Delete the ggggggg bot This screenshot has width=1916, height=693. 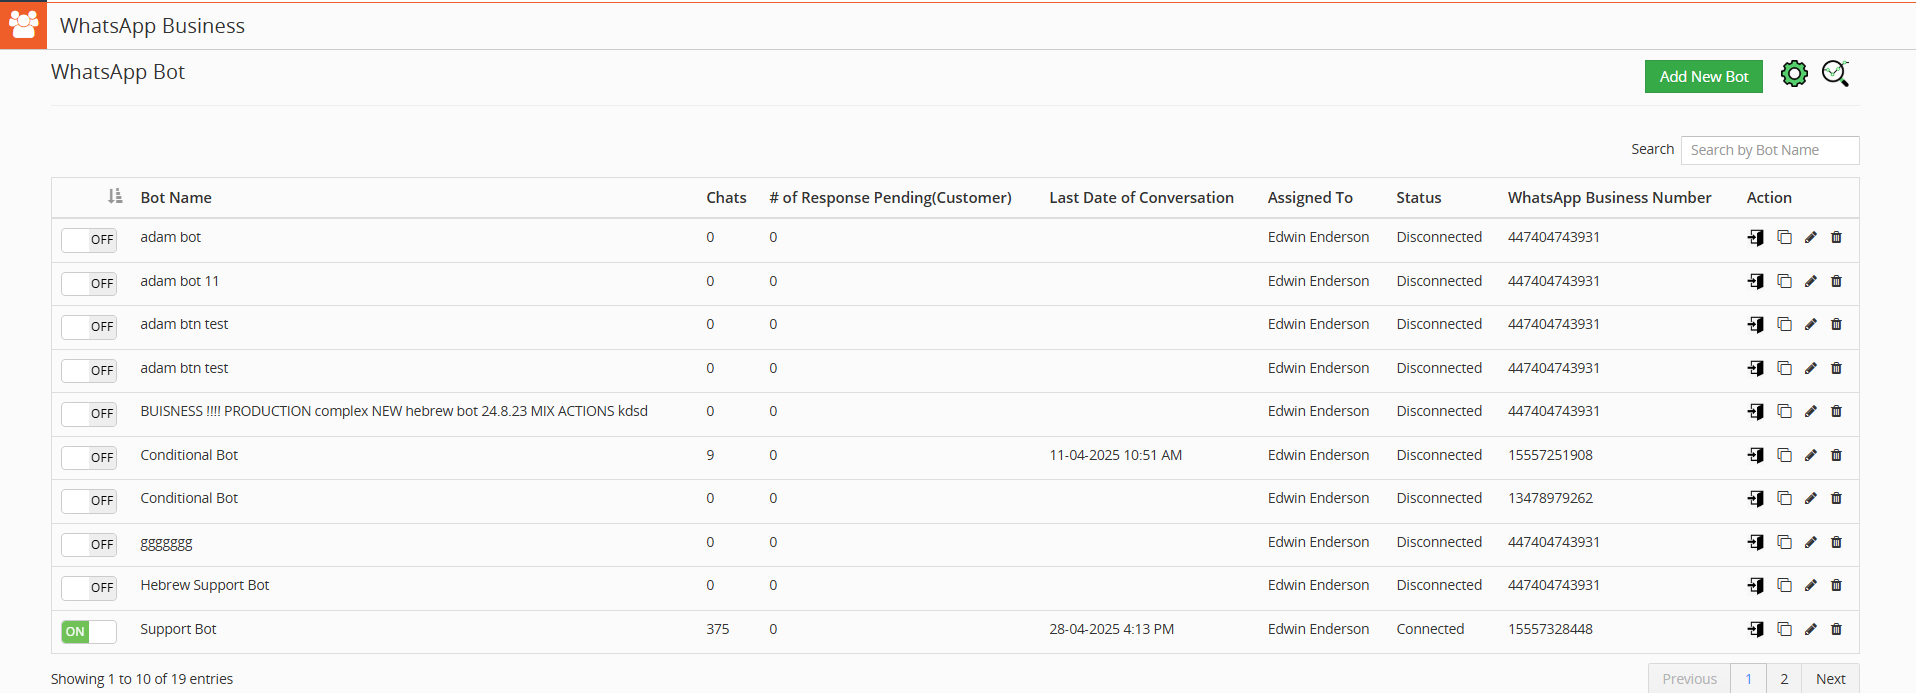pos(1836,543)
